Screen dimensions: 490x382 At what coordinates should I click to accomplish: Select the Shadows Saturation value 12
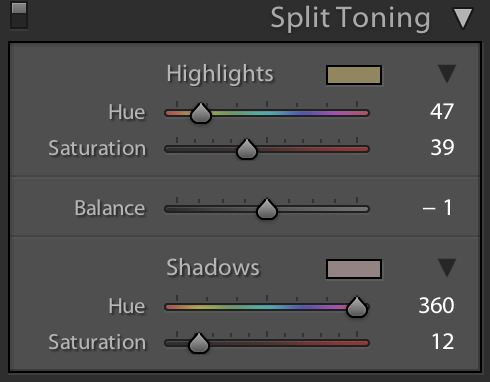(443, 341)
